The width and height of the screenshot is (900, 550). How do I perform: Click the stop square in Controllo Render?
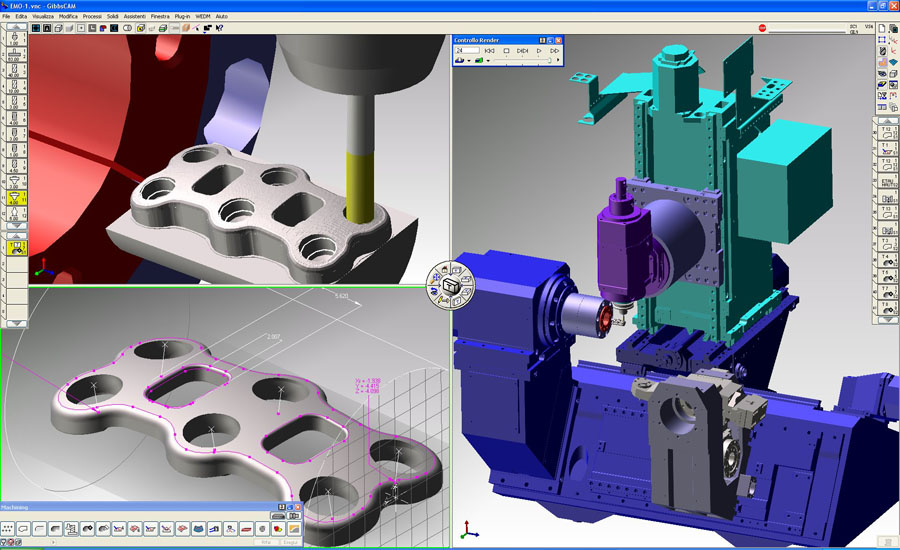[x=507, y=50]
